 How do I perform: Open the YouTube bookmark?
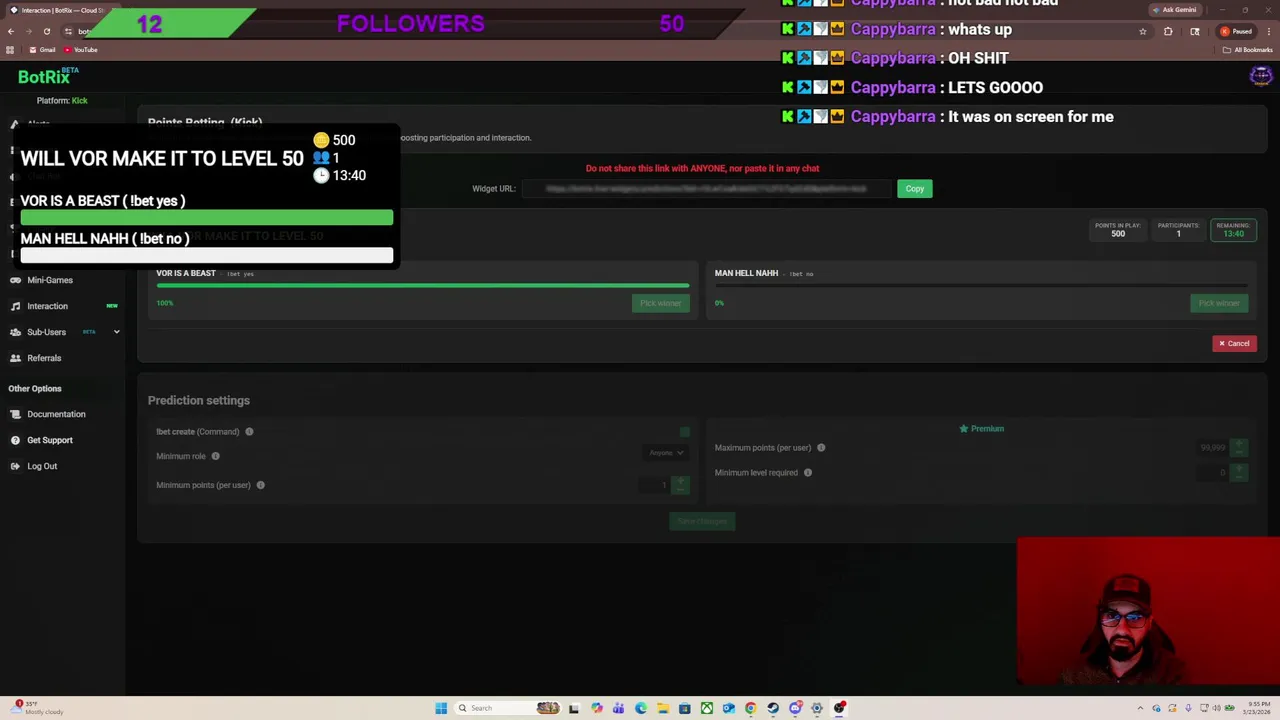click(x=80, y=50)
